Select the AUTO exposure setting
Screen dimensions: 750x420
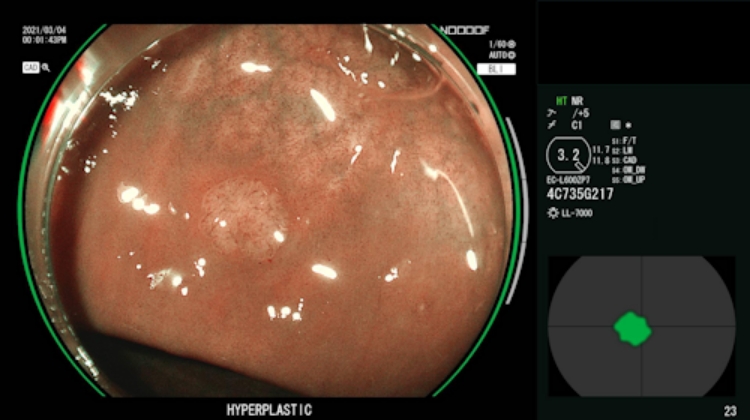click(498, 57)
